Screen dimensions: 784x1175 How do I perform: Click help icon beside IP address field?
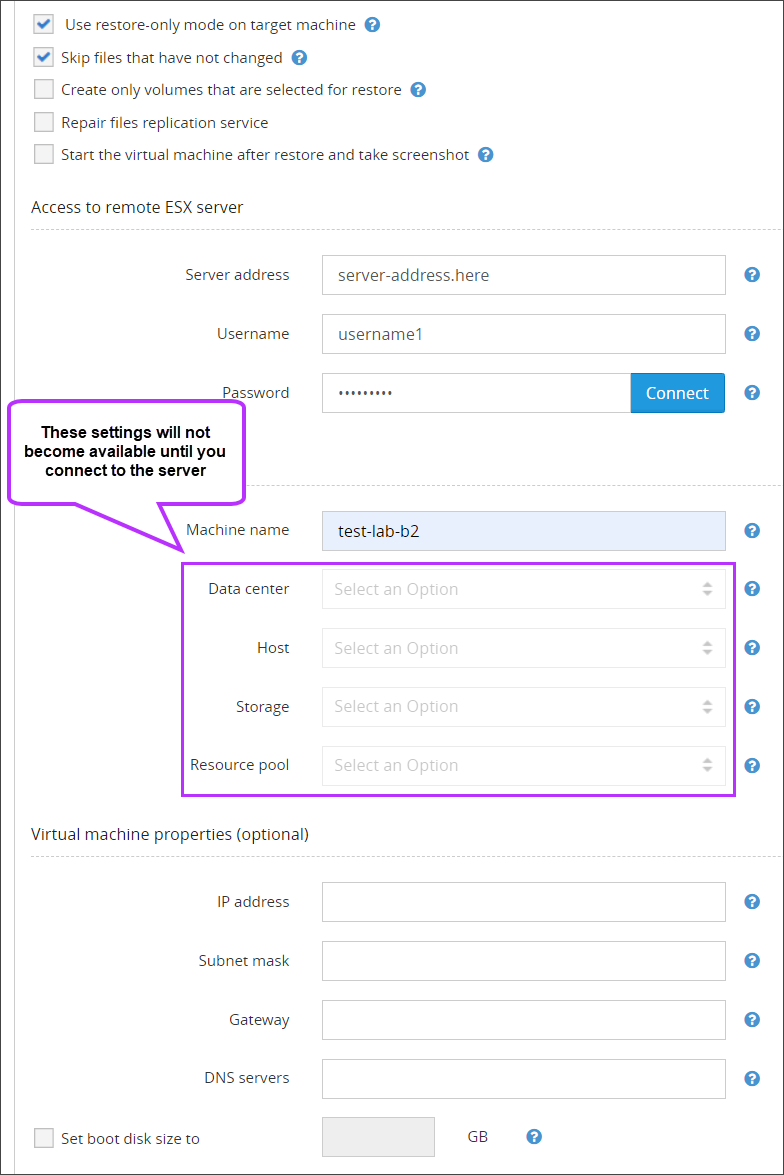click(x=752, y=902)
